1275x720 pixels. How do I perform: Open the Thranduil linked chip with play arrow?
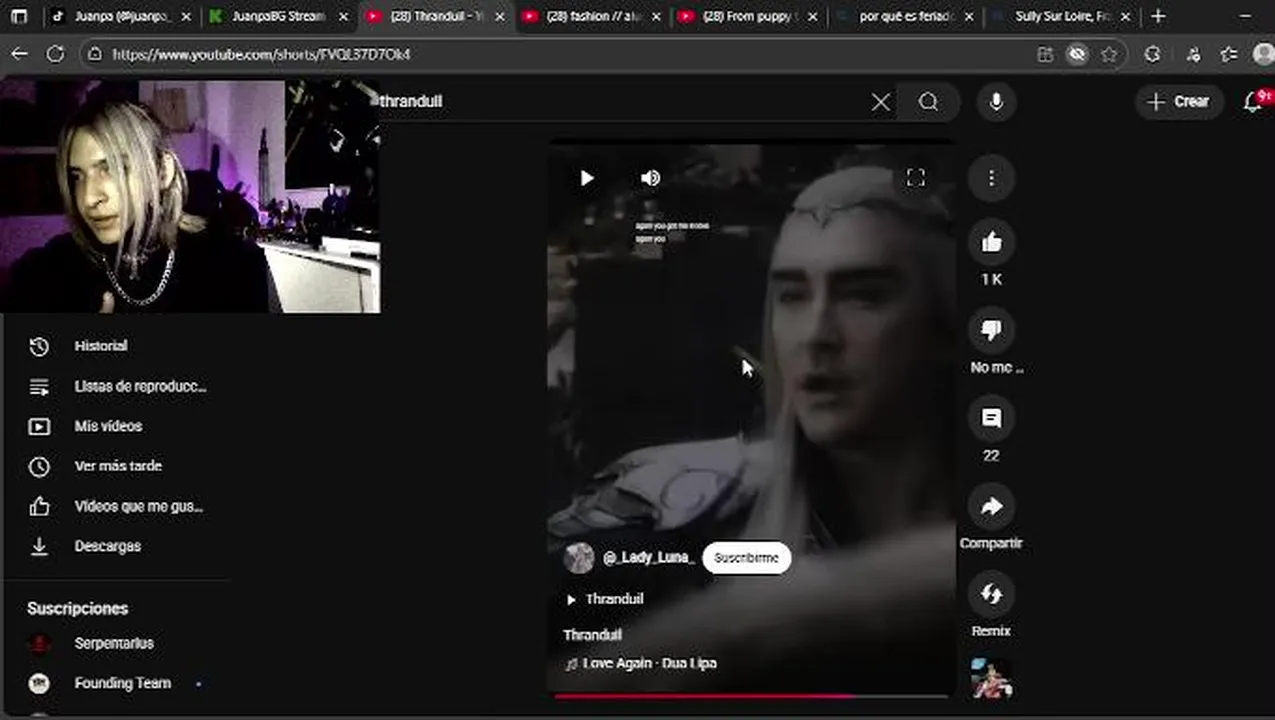coord(605,599)
